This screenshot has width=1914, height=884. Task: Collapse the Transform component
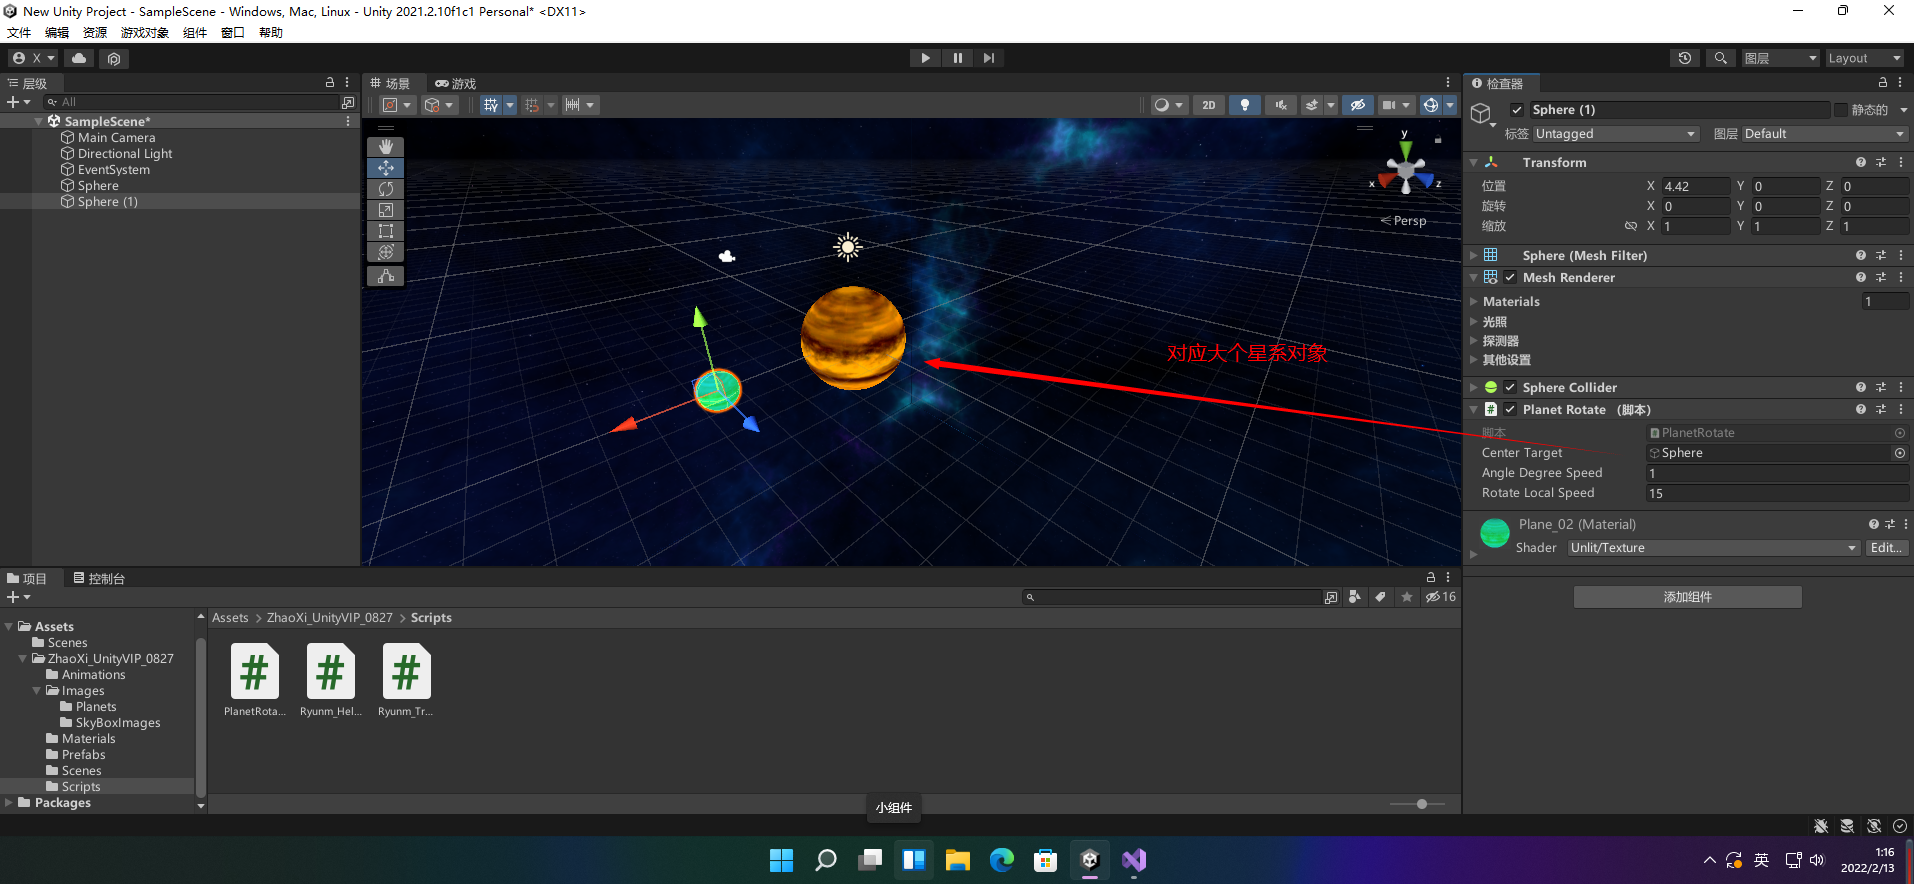tap(1474, 163)
